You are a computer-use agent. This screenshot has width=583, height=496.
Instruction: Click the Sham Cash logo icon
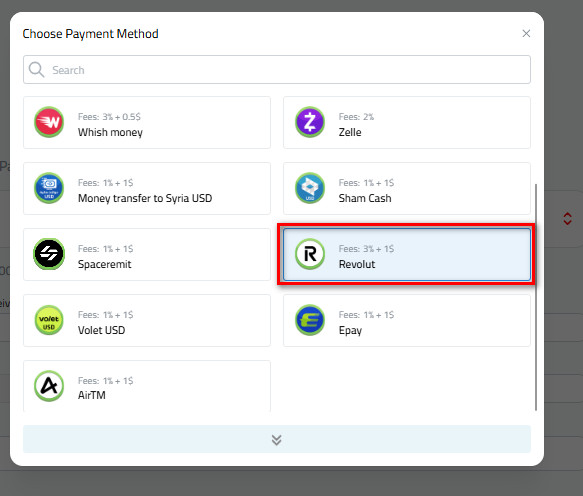tap(310, 188)
